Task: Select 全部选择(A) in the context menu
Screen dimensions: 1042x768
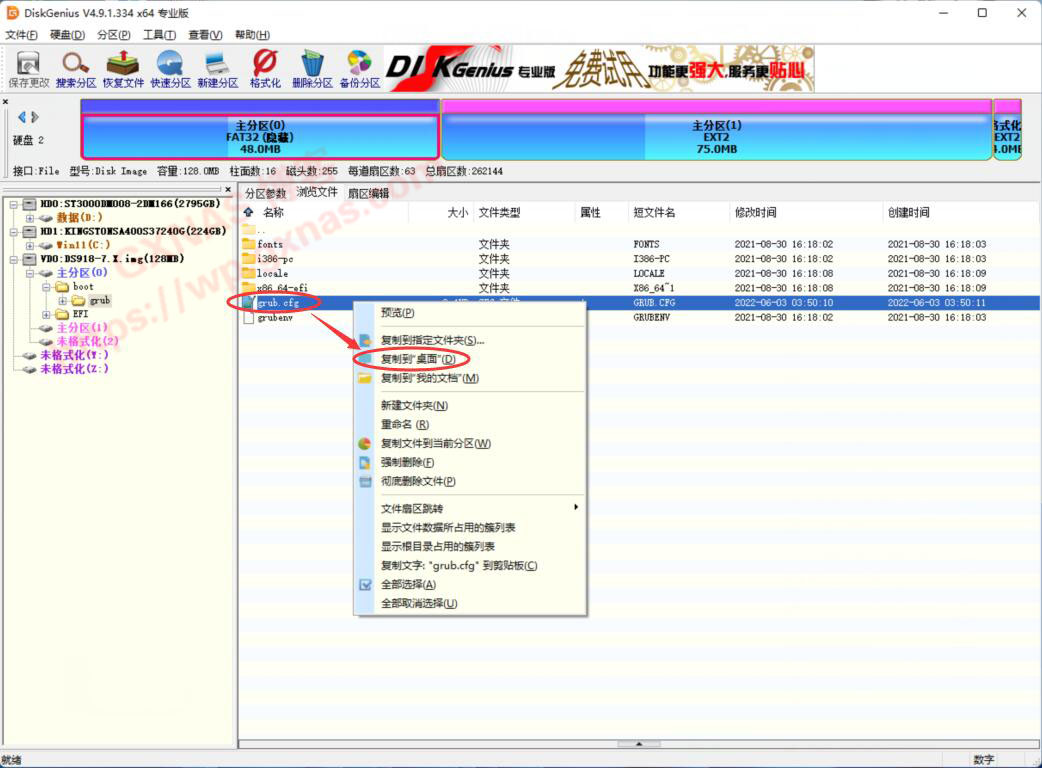Action: (x=408, y=584)
